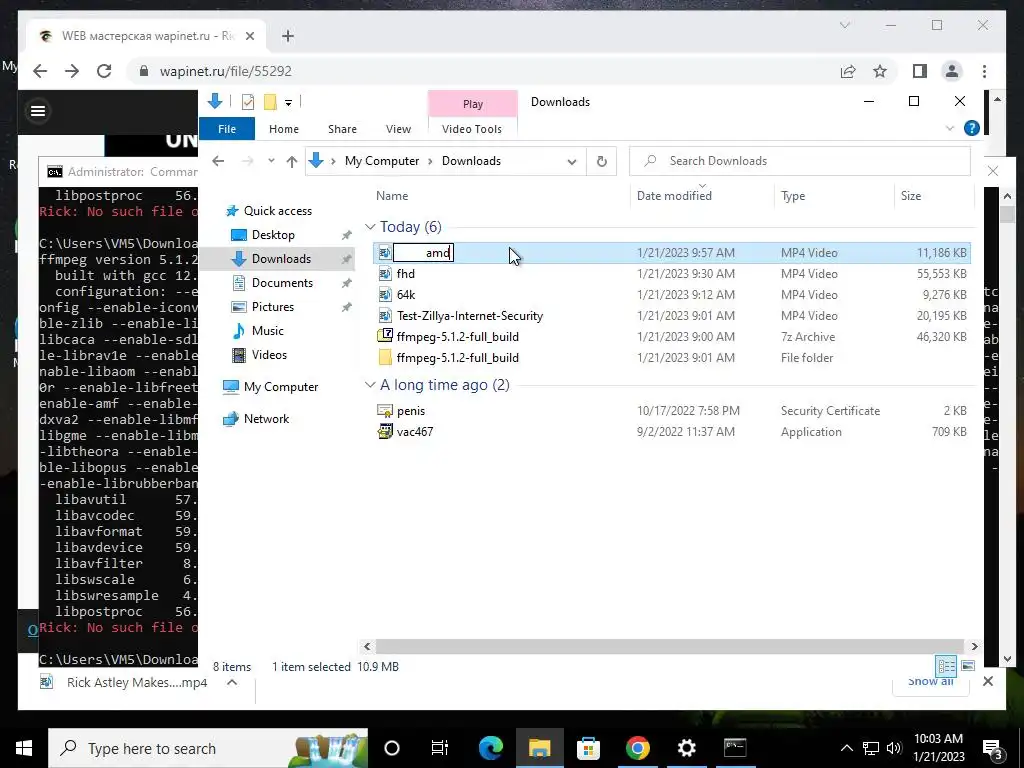1024x768 pixels.
Task: Sort by Type column header
Action: point(793,196)
